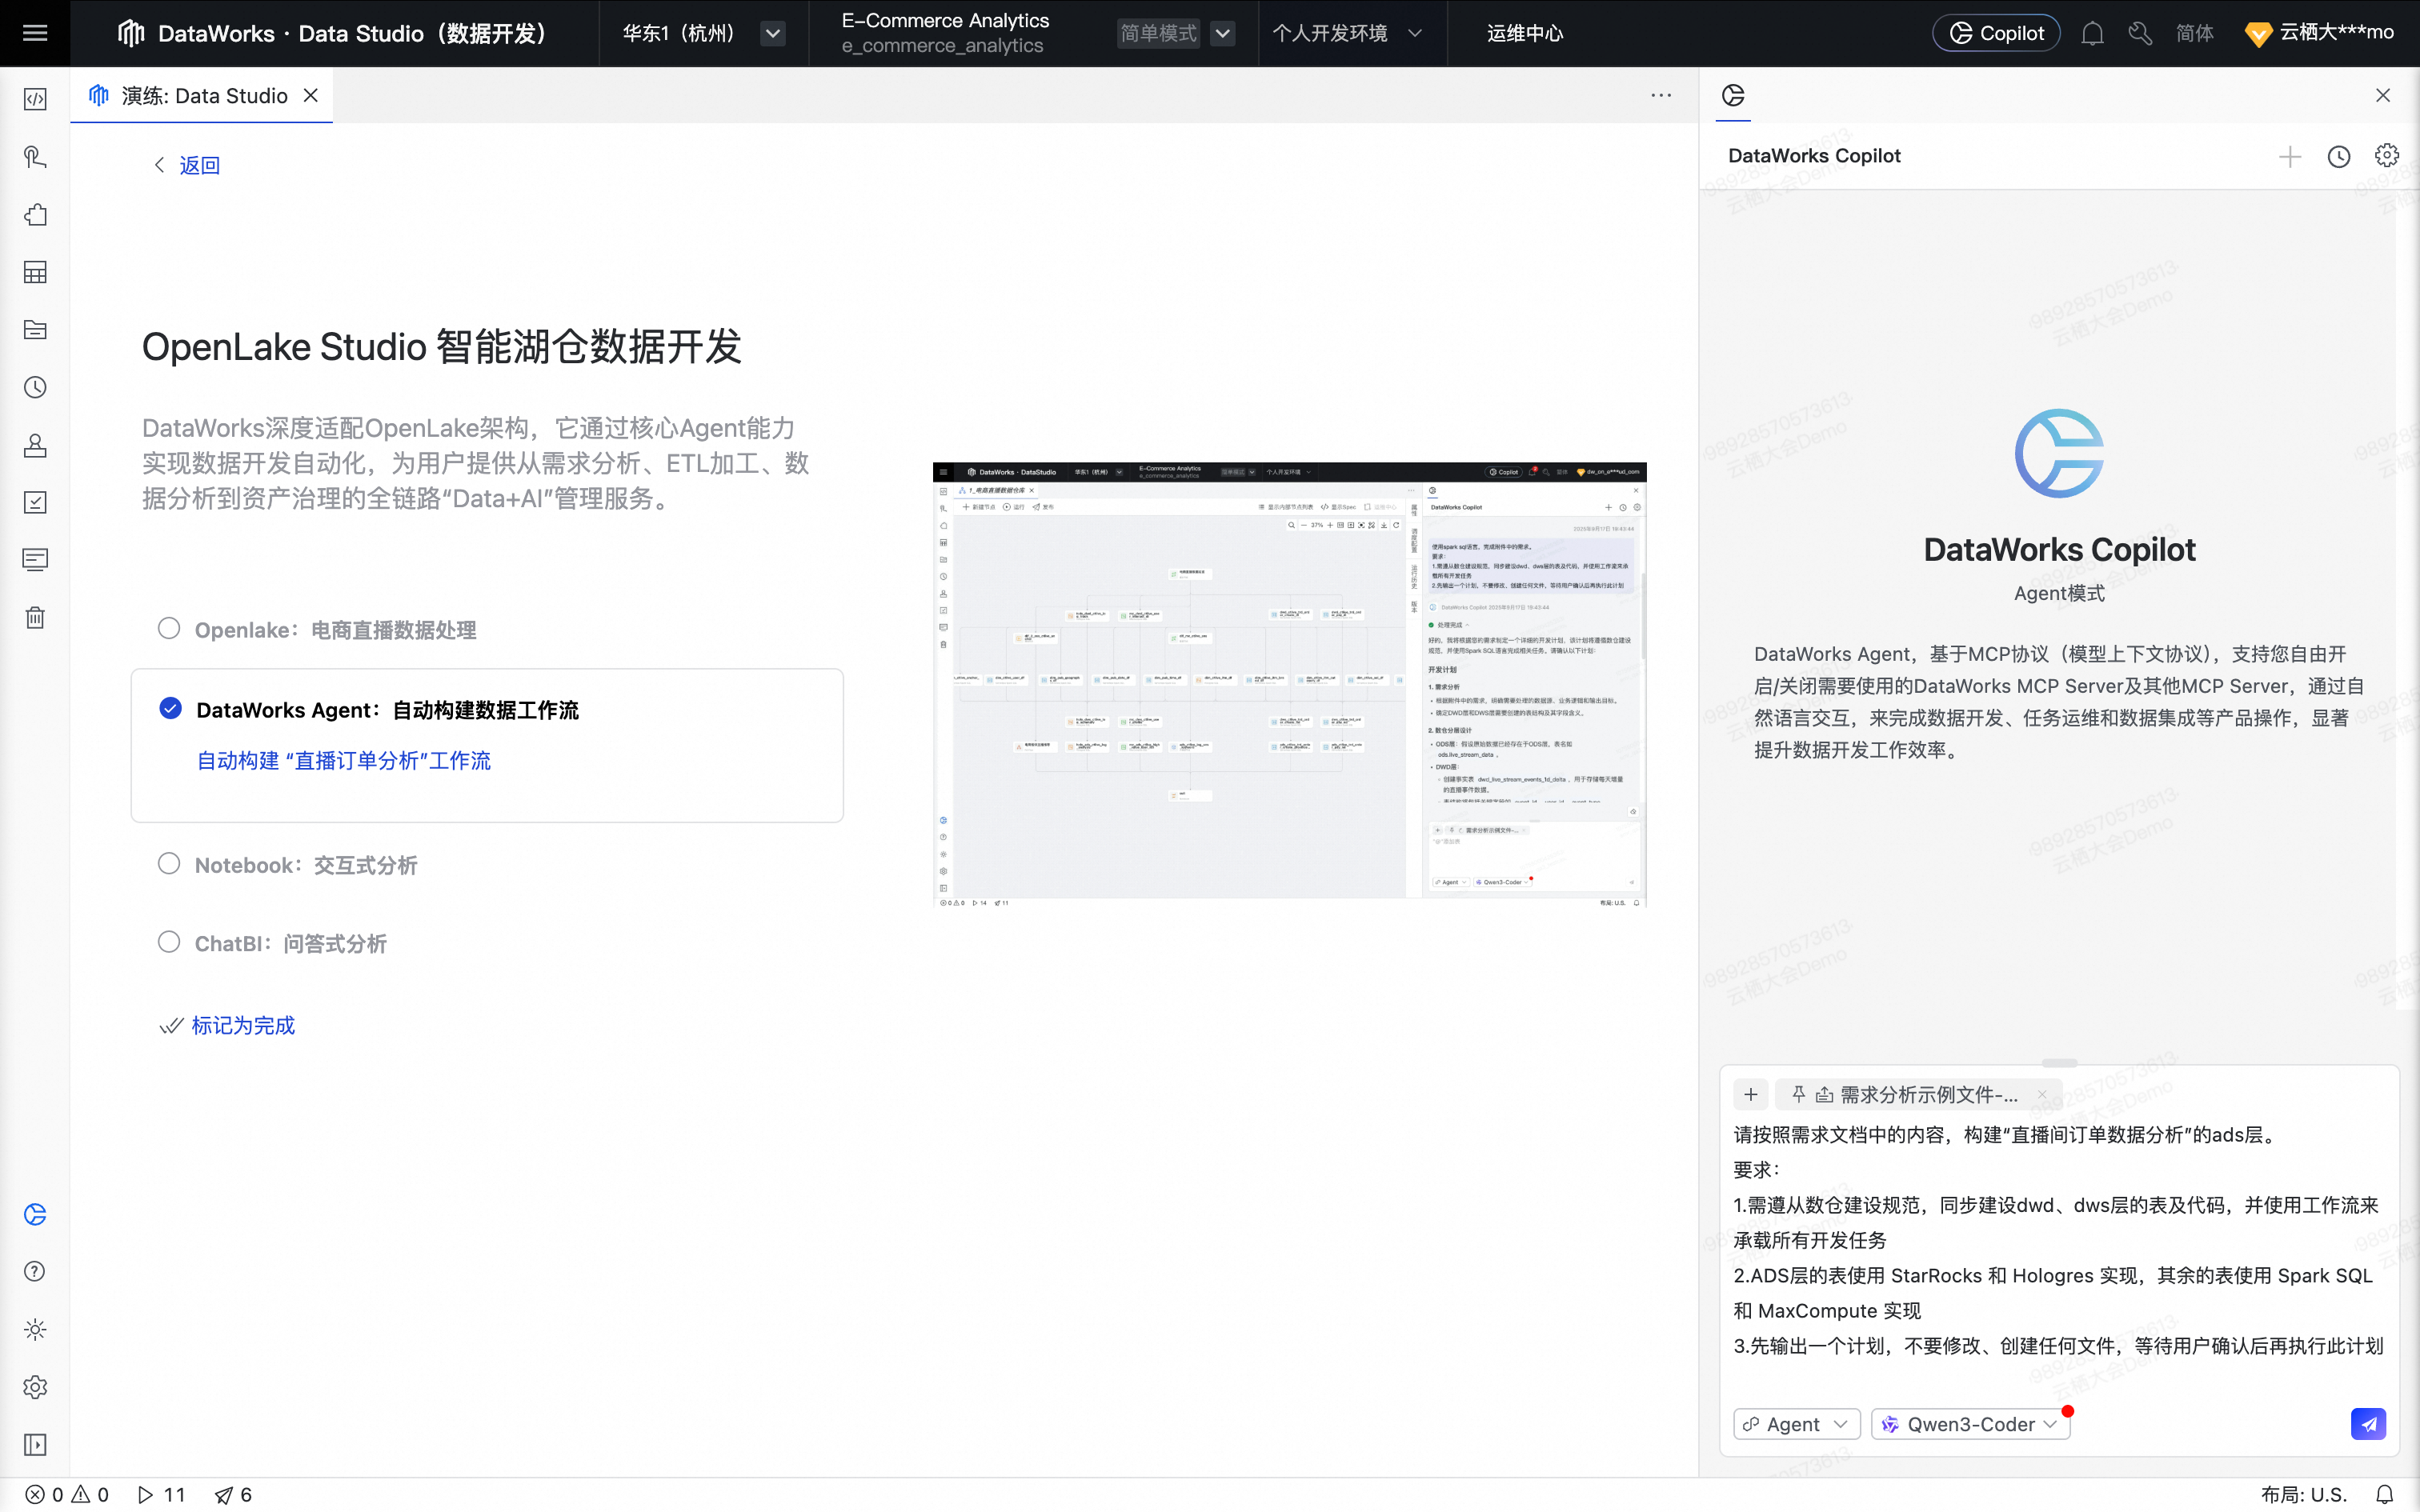Send the Copilot prompt message
The width and height of the screenshot is (2420, 1512).
pos(2367,1423)
